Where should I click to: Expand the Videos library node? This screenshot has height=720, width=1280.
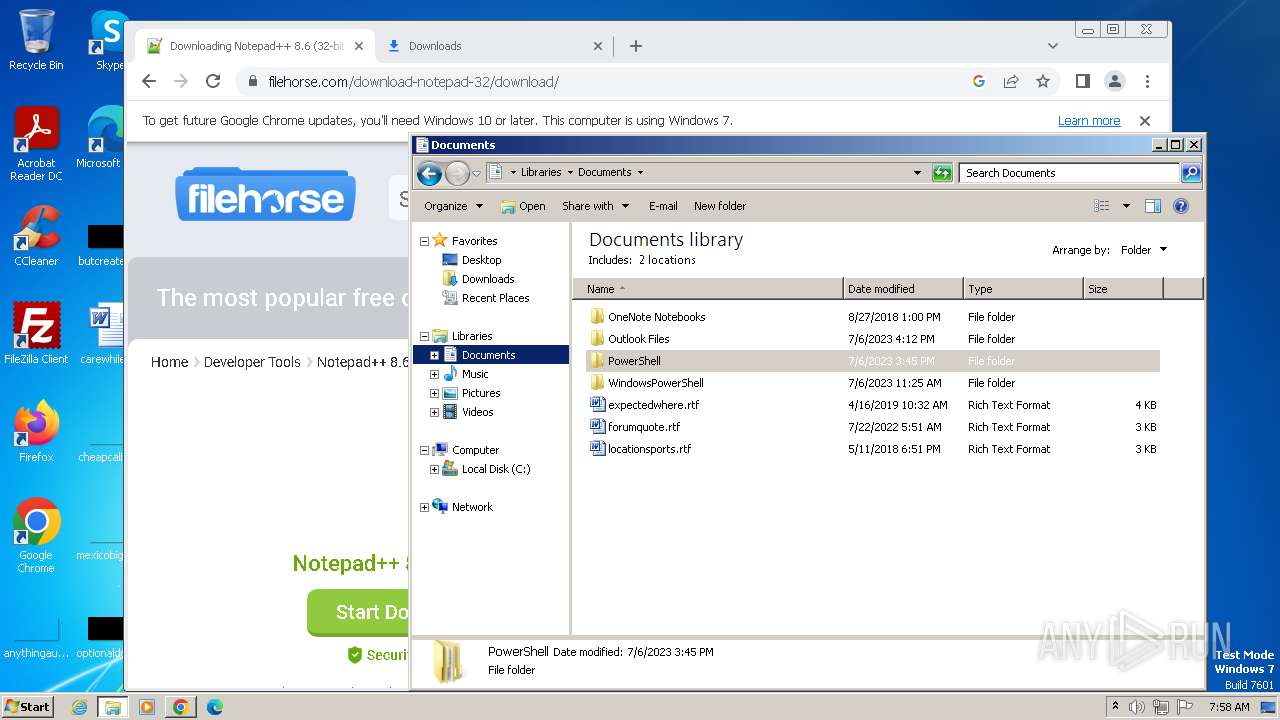click(434, 412)
